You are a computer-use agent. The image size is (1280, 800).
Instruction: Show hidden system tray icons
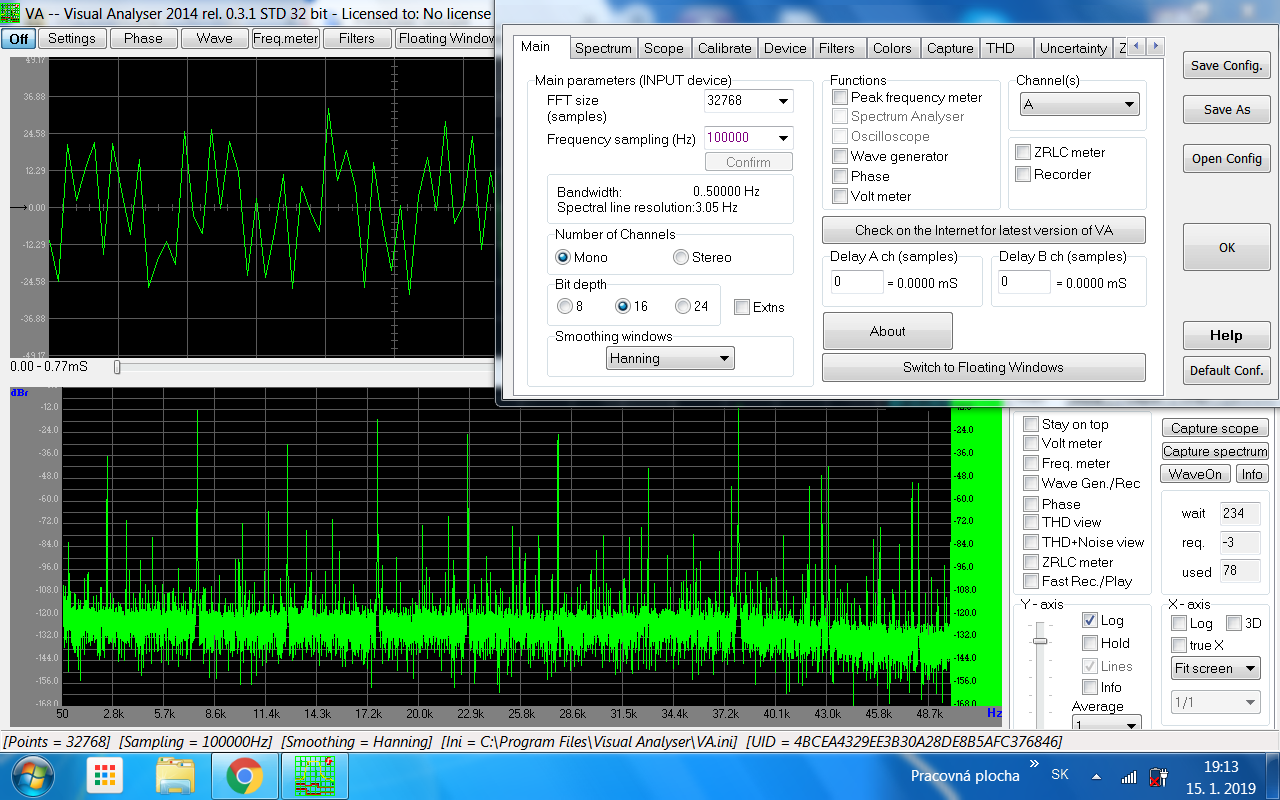(1097, 776)
